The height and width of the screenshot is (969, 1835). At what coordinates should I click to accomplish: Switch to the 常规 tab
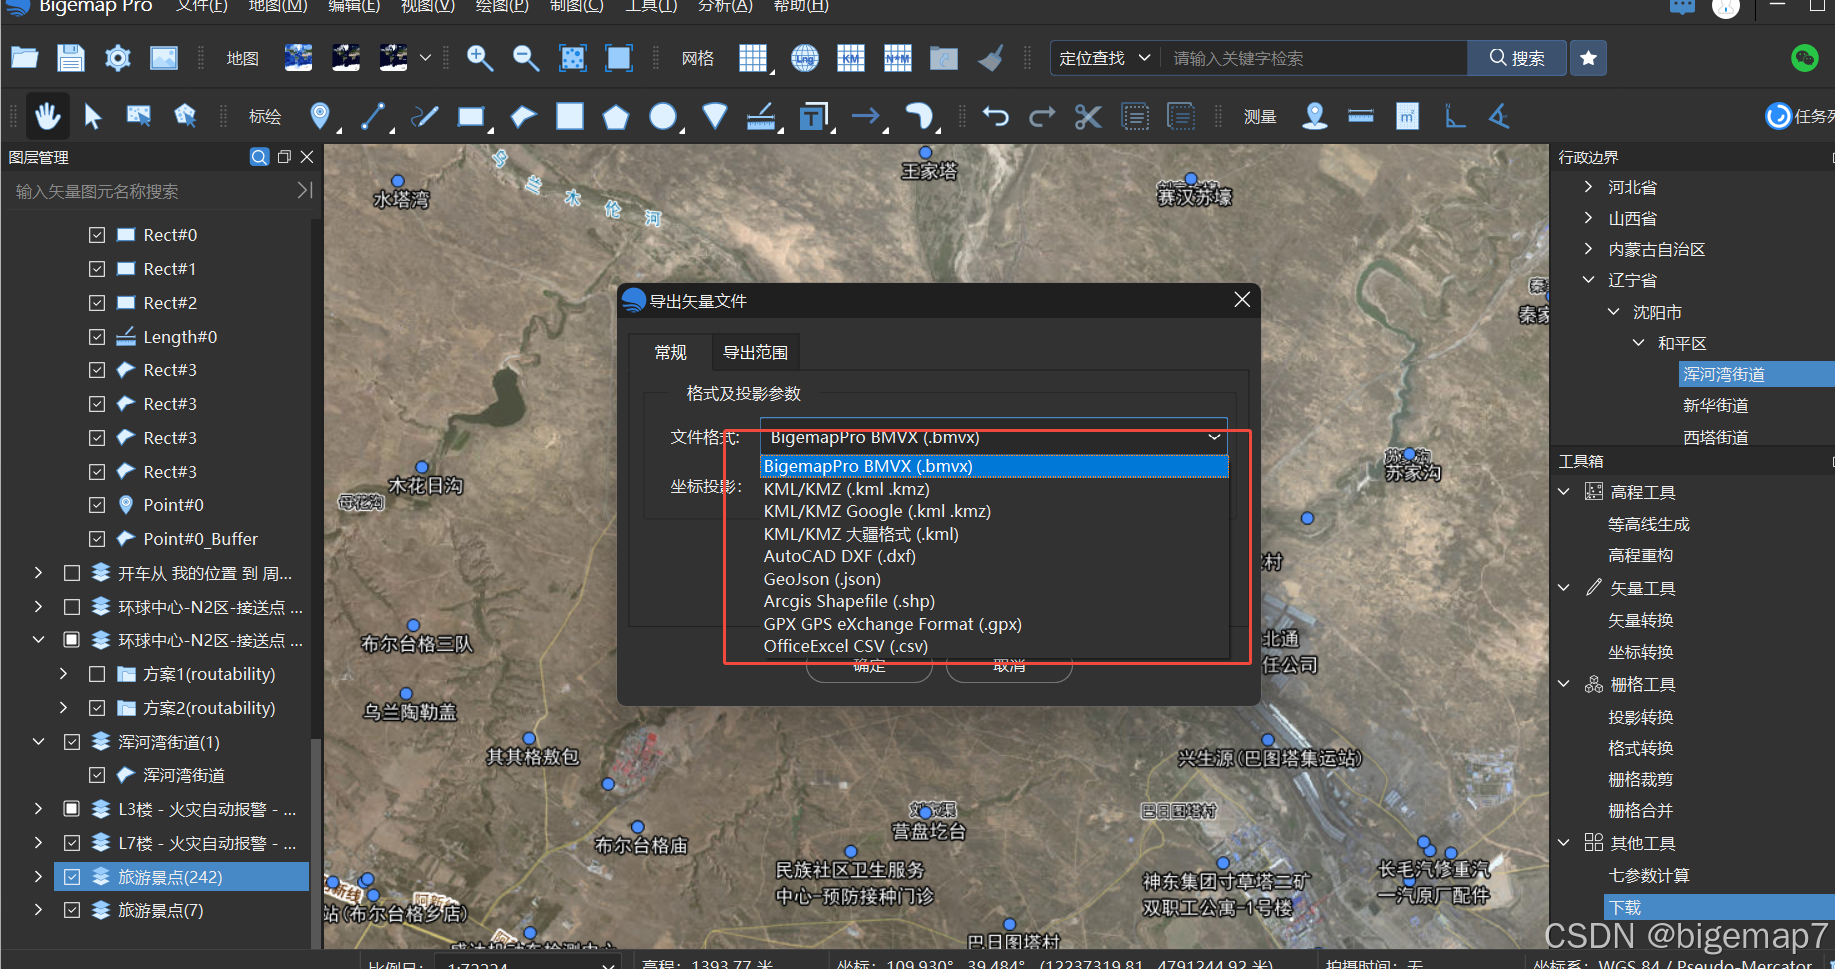(x=670, y=352)
